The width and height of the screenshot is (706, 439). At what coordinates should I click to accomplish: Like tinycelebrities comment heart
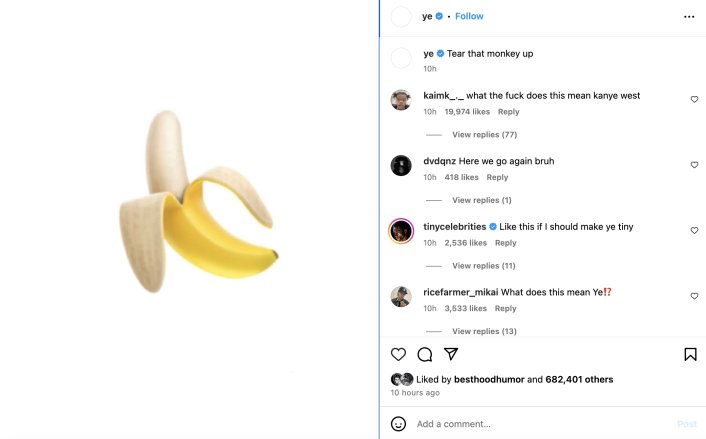(694, 231)
